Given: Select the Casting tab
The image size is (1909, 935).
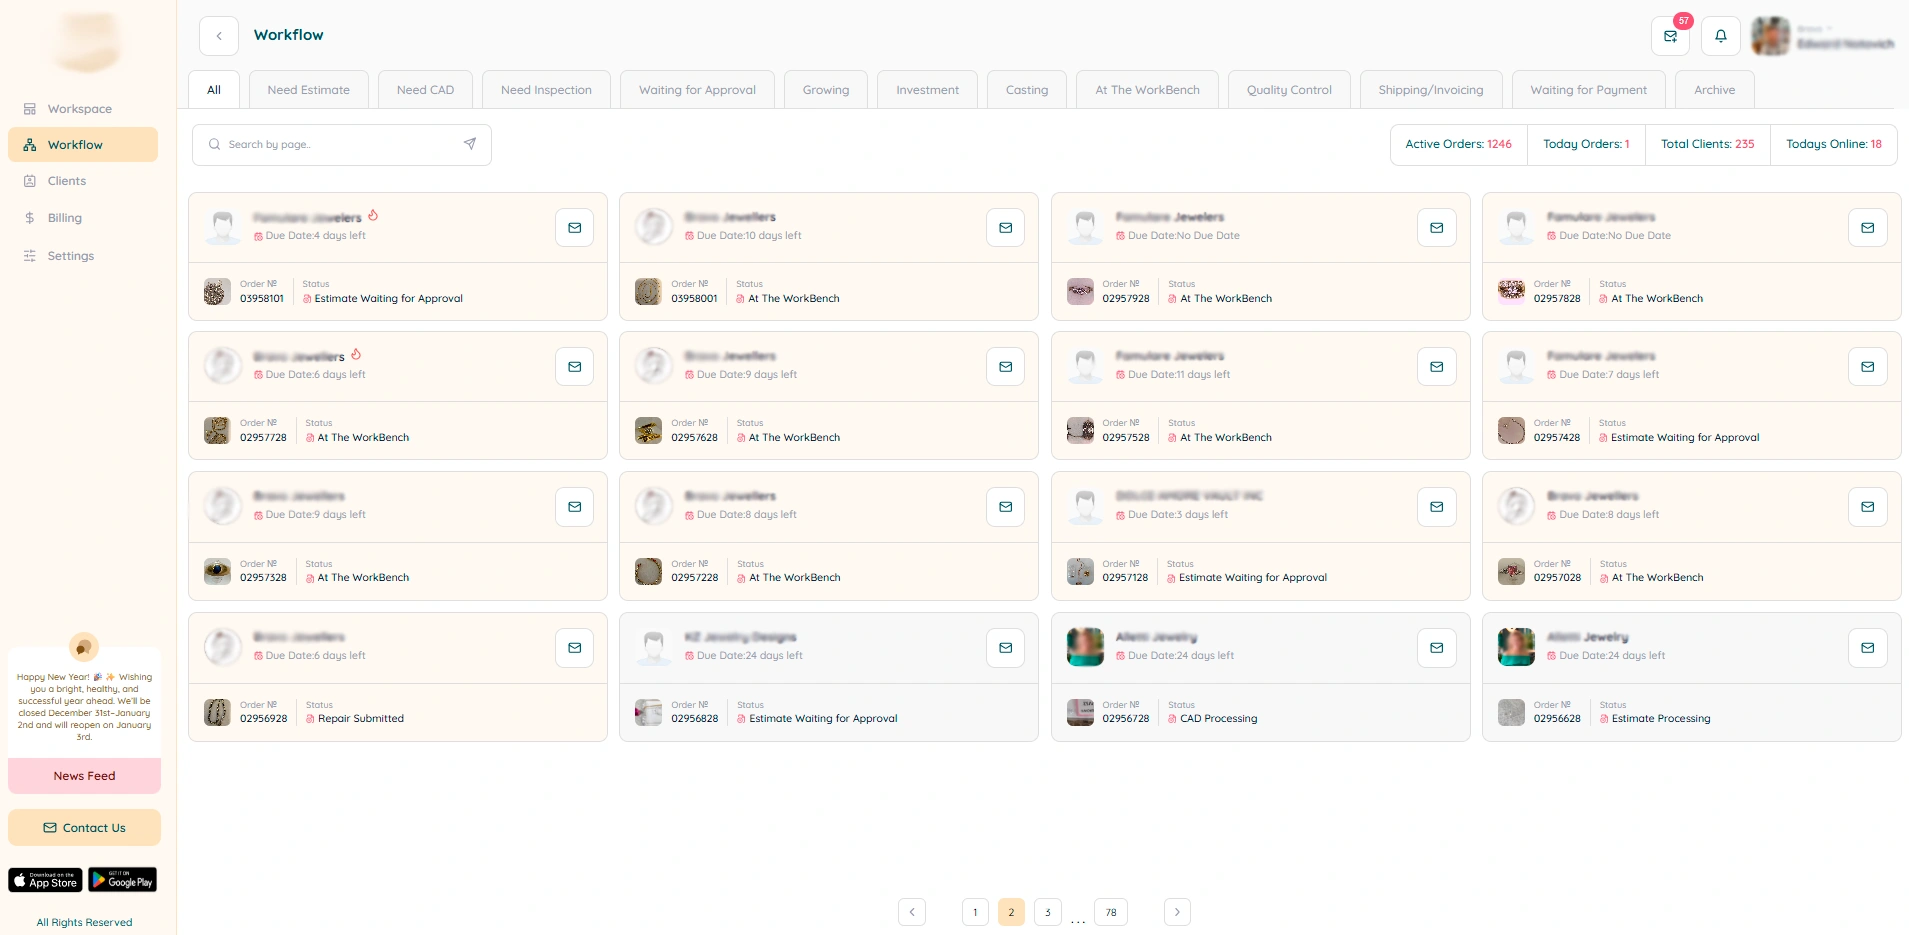Looking at the screenshot, I should tap(1027, 90).
